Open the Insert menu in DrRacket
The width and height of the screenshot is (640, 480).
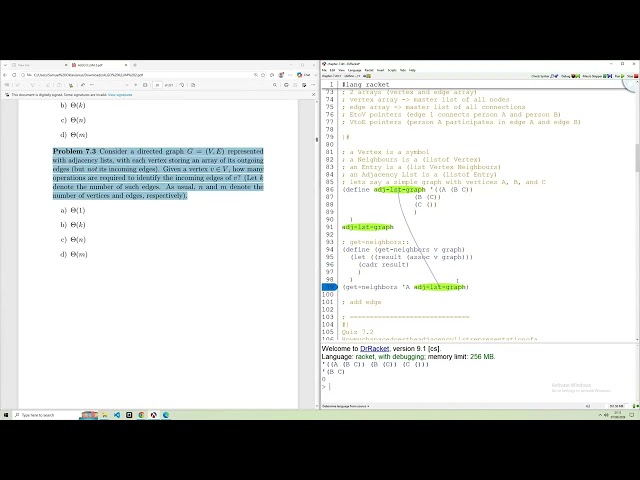[380, 70]
